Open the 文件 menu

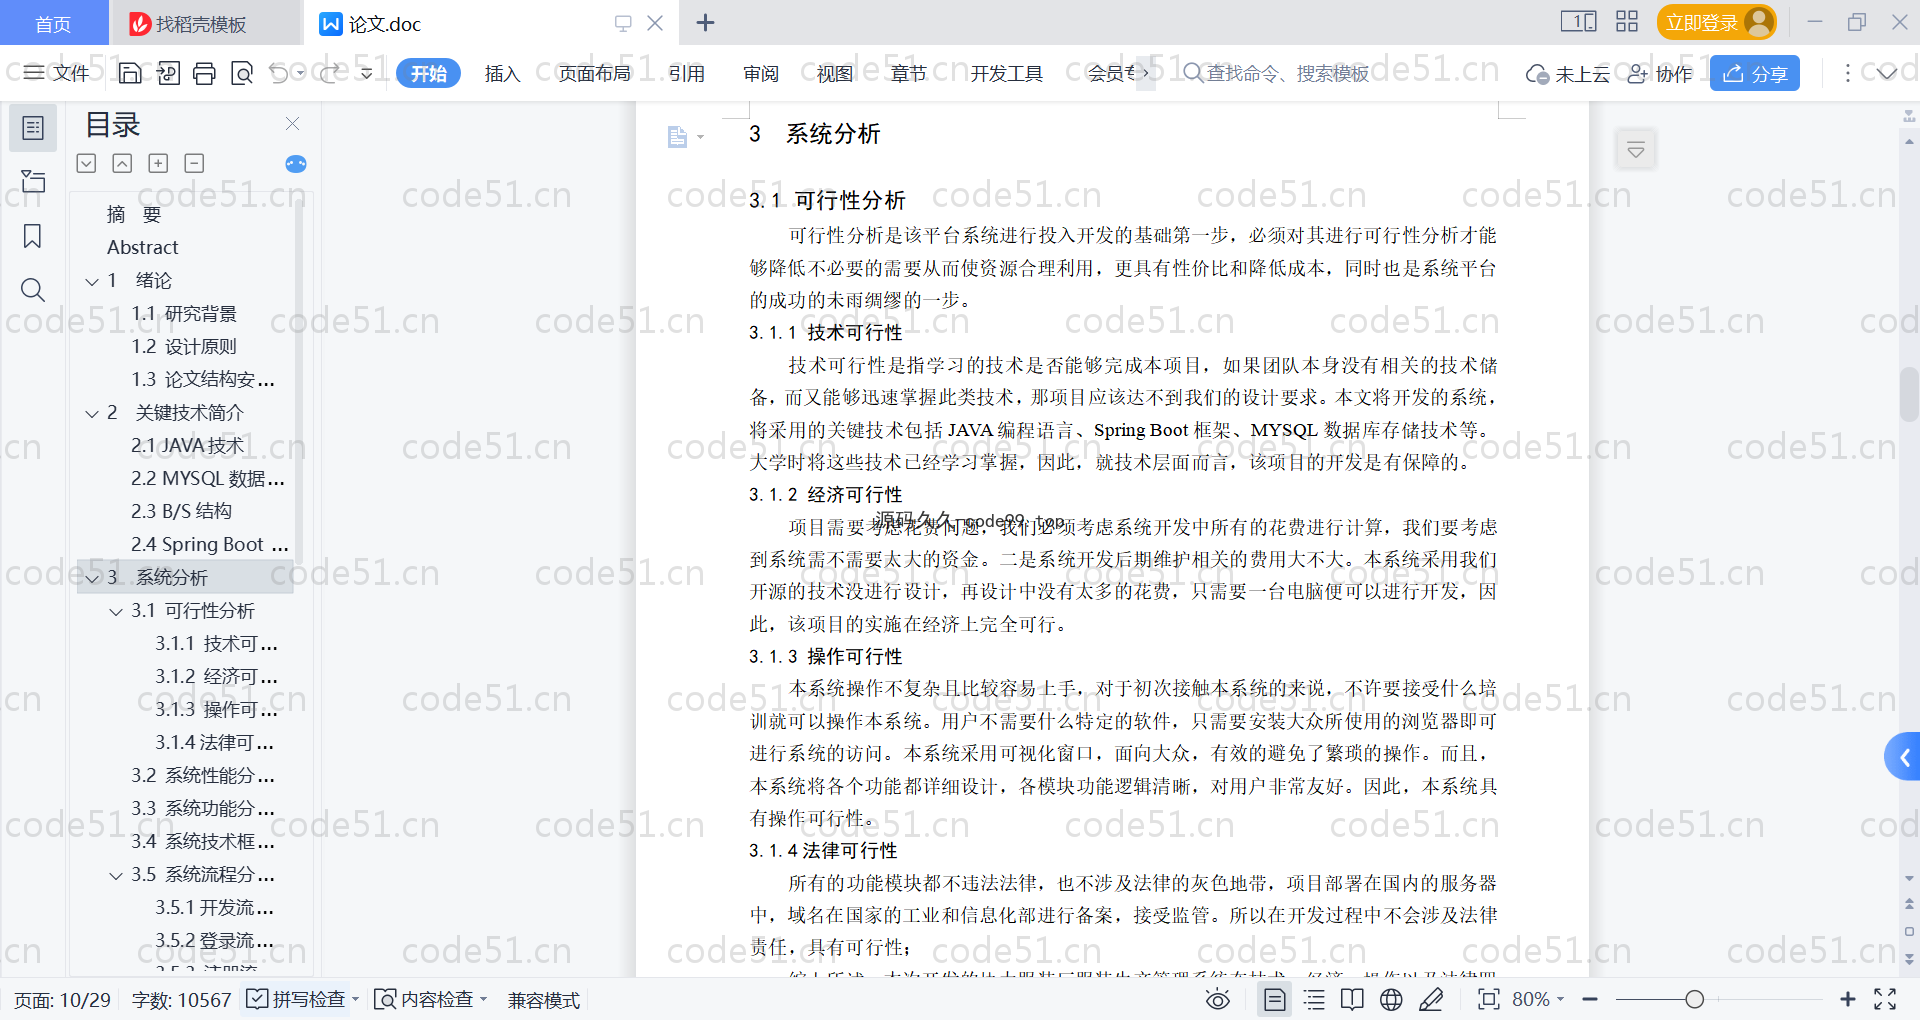57,73
